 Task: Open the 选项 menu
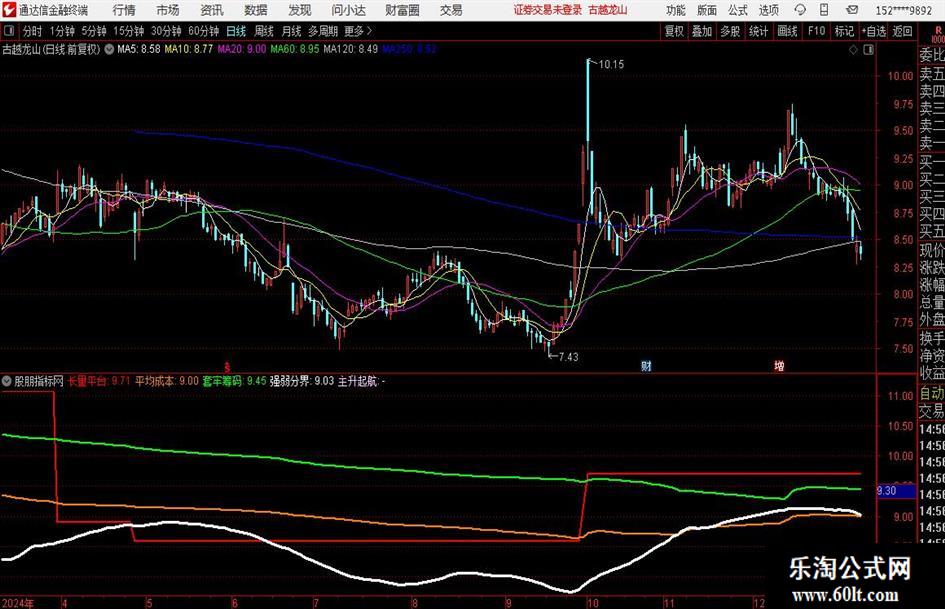point(768,10)
